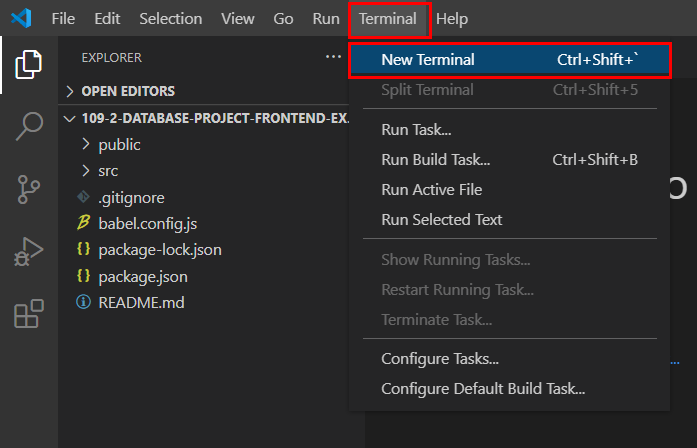Click Configure Default Build Task entry
Image resolution: width=697 pixels, height=448 pixels.
tap(483, 388)
